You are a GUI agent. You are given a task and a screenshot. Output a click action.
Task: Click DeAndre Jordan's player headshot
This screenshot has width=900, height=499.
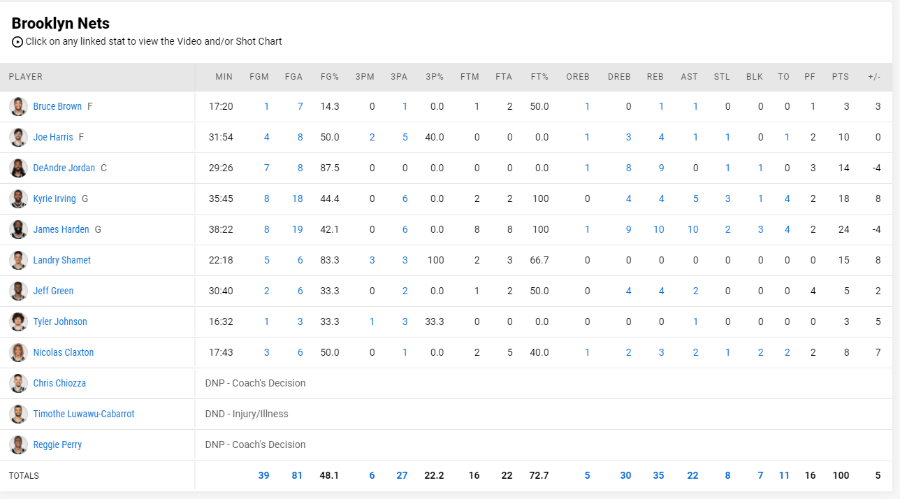point(18,168)
